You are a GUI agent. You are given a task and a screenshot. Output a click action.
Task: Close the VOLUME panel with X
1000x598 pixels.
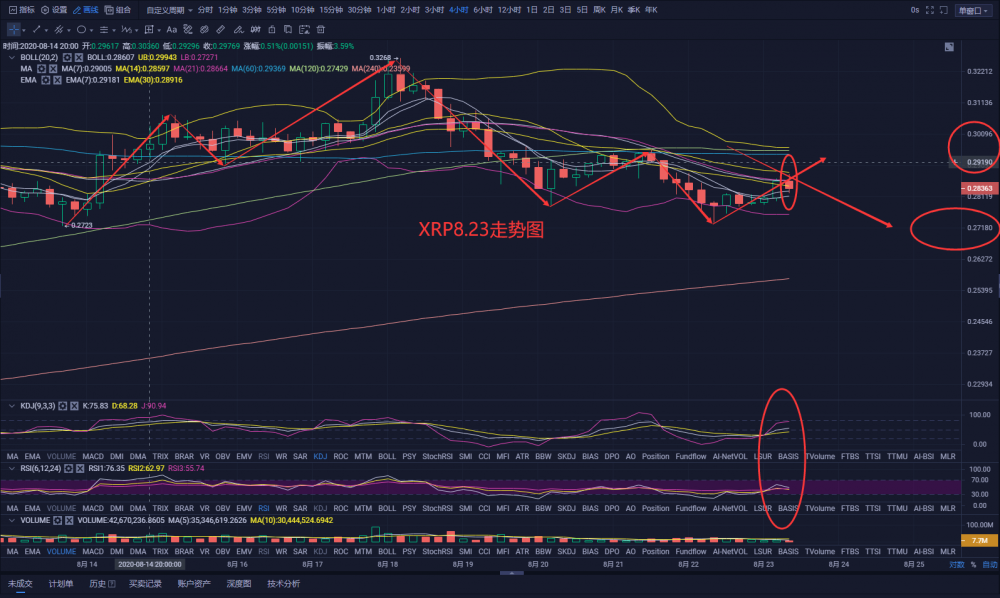[70, 521]
